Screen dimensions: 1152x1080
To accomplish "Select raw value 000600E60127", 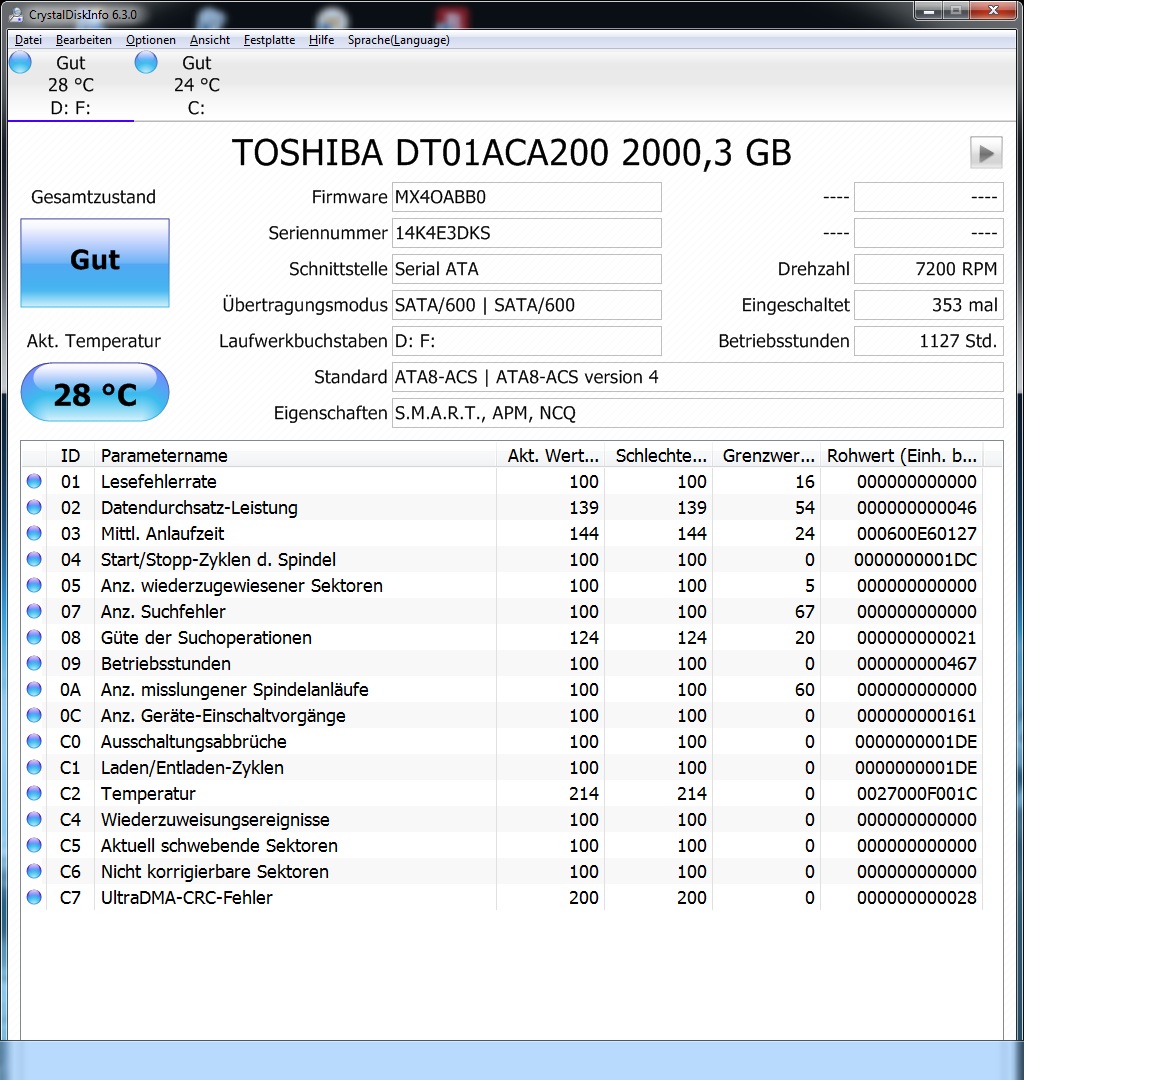I will pos(916,533).
